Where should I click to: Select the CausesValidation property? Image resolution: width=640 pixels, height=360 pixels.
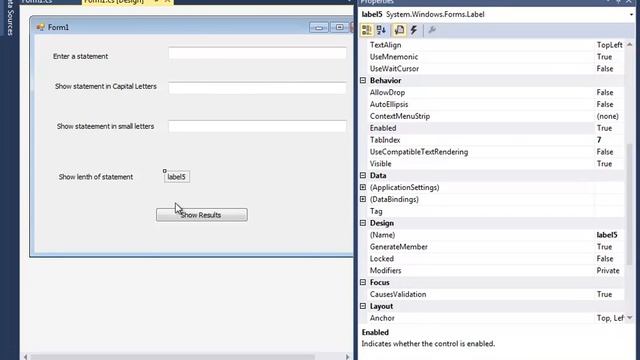[x=398, y=294]
